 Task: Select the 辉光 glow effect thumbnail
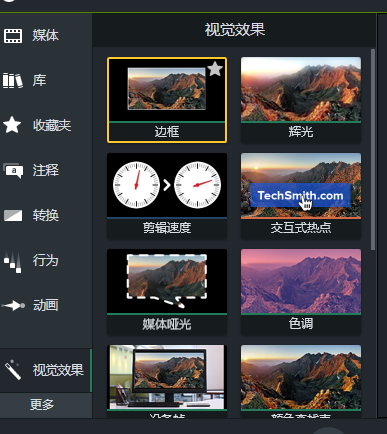coord(301,89)
